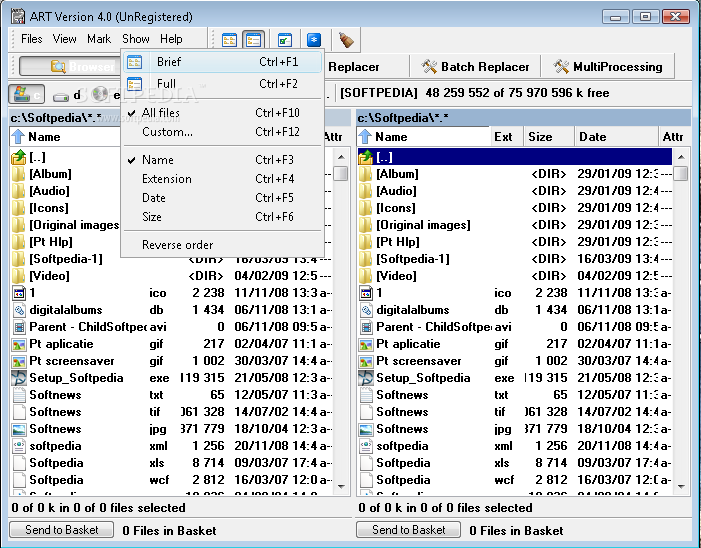Toggle sort by Name option
The image size is (701, 548).
[222, 160]
